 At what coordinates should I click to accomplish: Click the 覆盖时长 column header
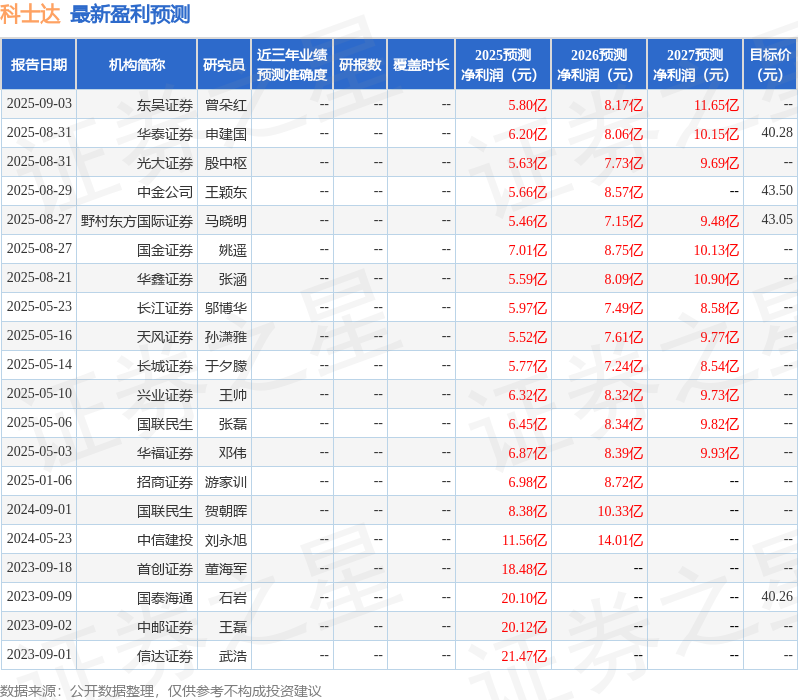421,65
